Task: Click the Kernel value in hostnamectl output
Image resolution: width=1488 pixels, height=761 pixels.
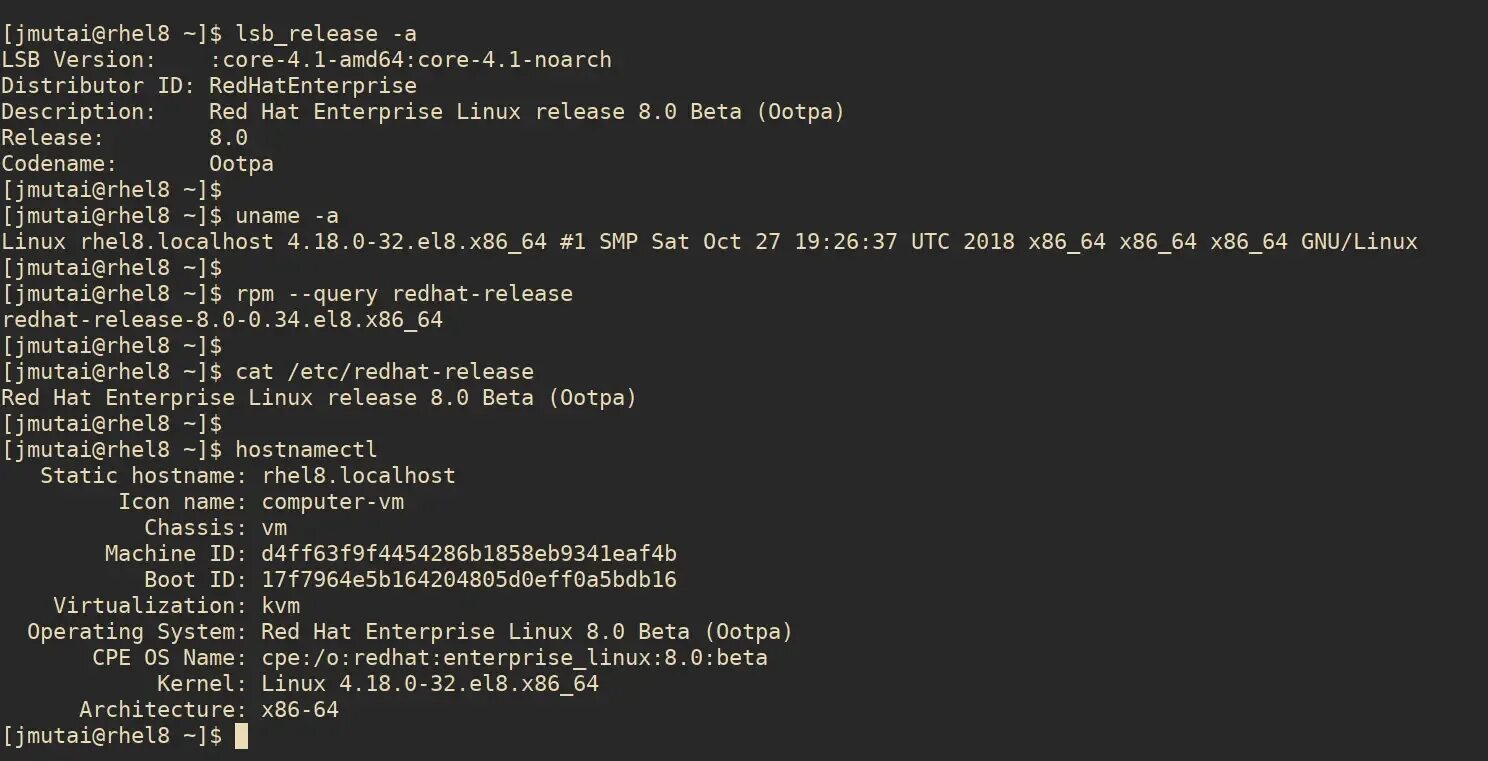Action: click(x=430, y=684)
